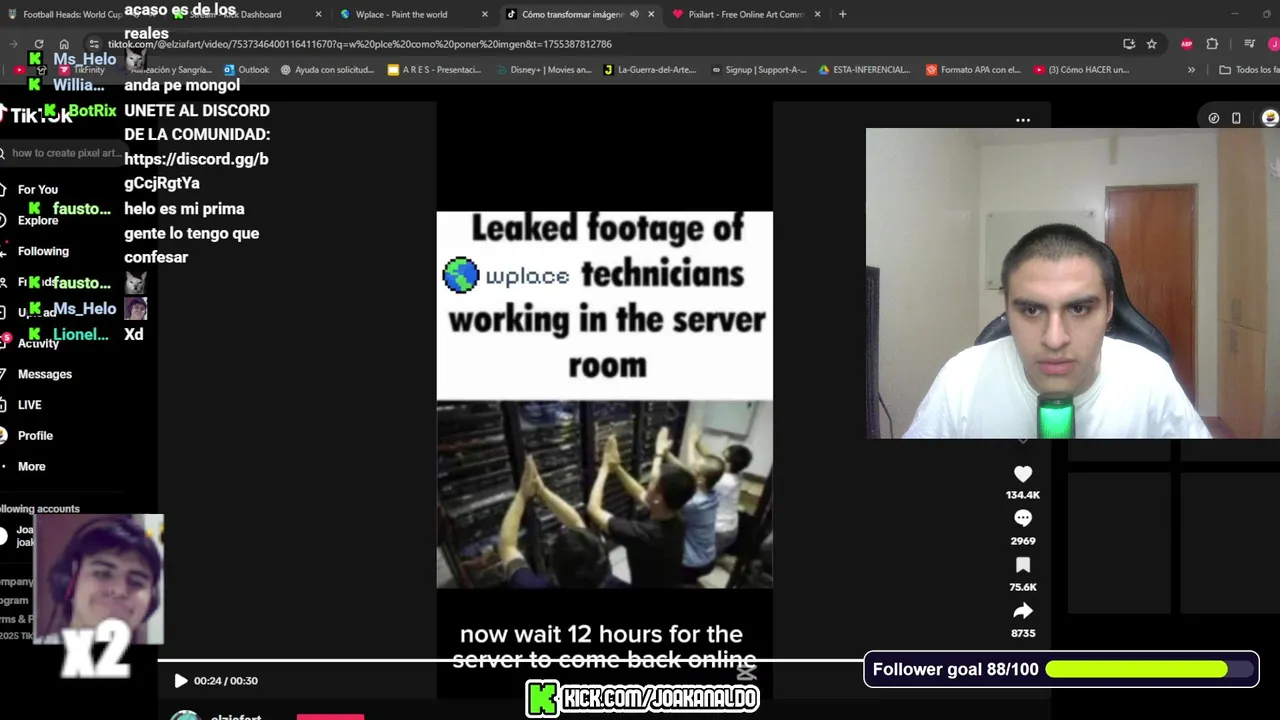Open the TikTok Following page
The image size is (1280, 720).
(43, 251)
